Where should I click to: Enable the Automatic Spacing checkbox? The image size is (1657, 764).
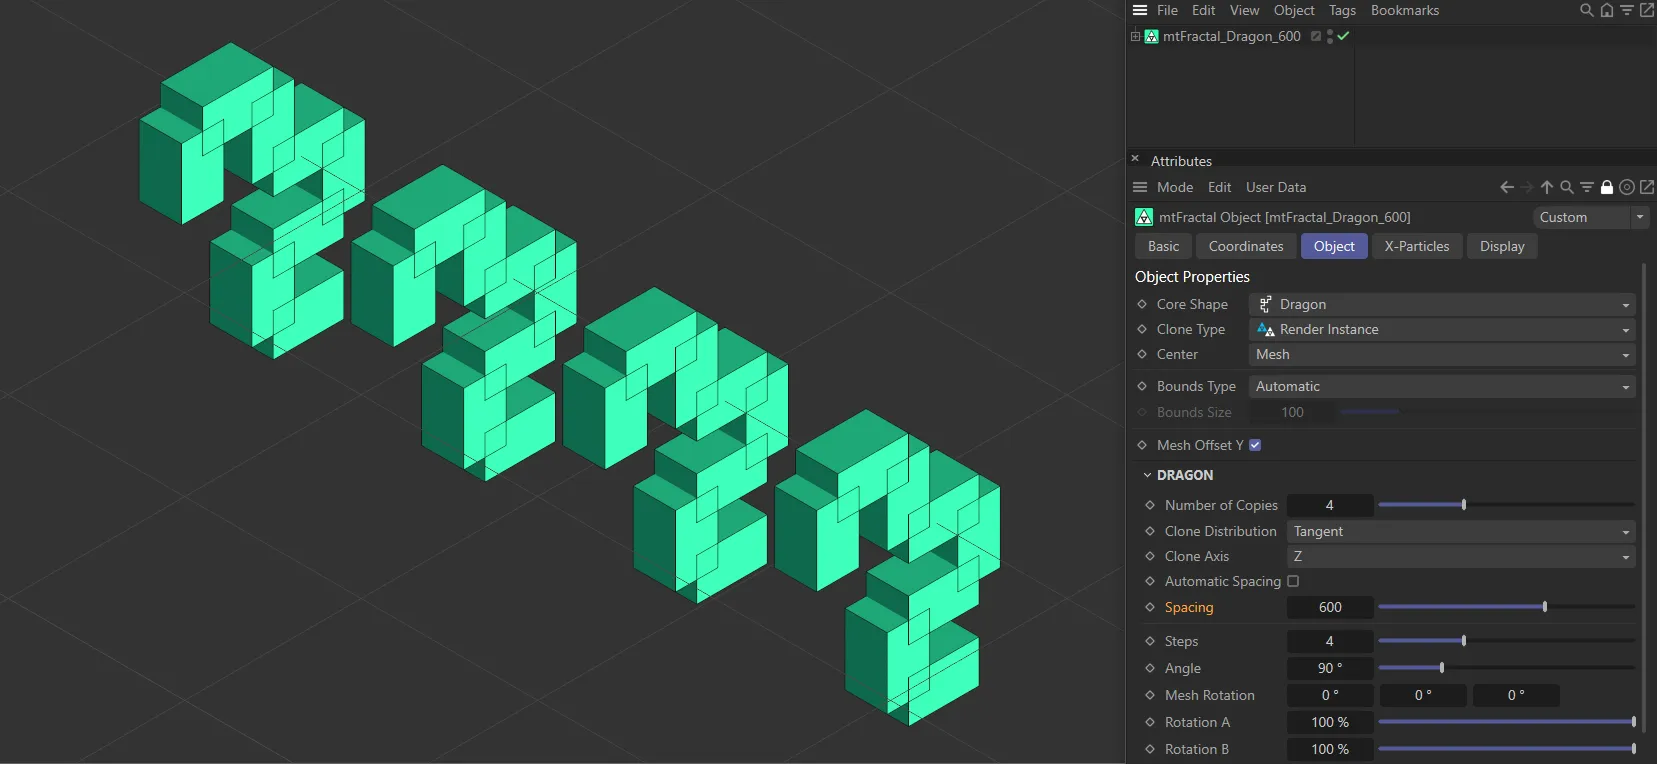point(1293,581)
